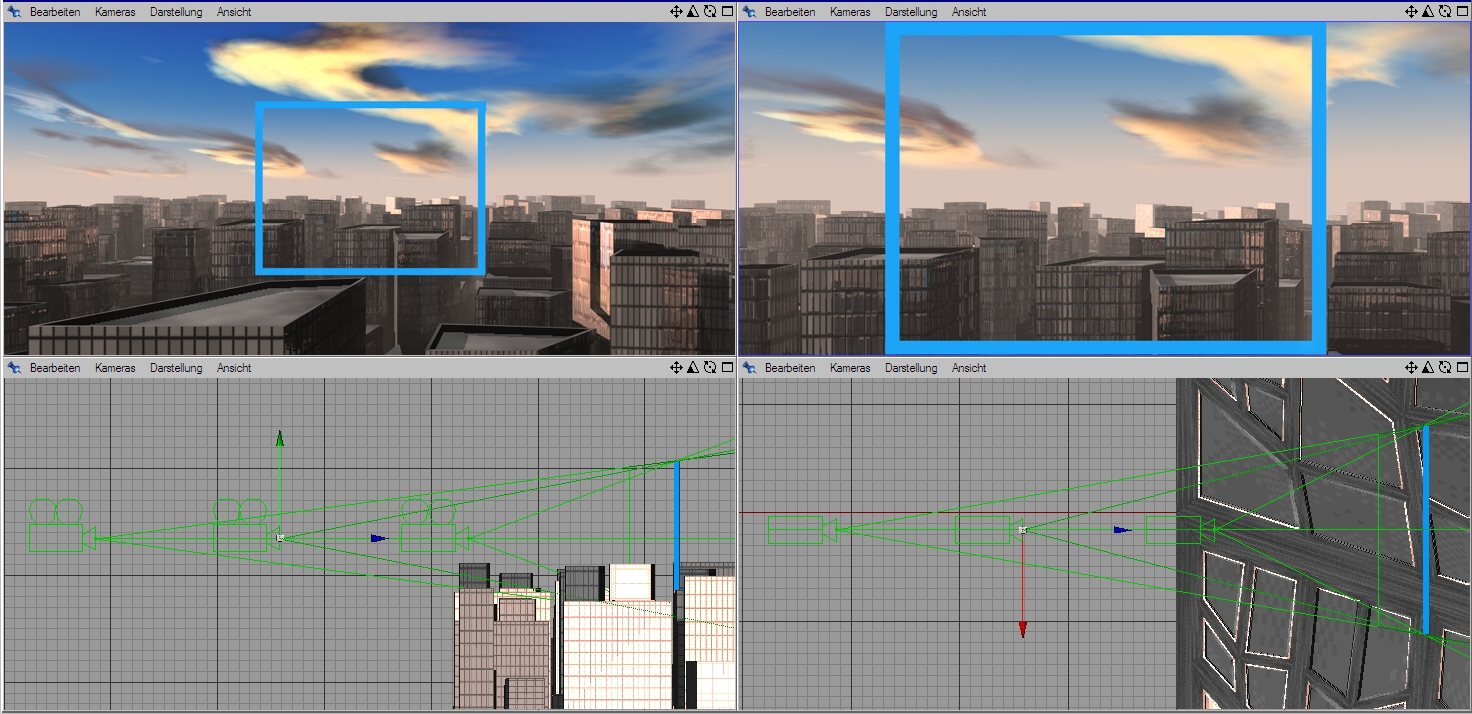The width and height of the screenshot is (1472, 714).
Task: Open the Kameras dropdown in the top-right viewport
Action: coord(849,12)
